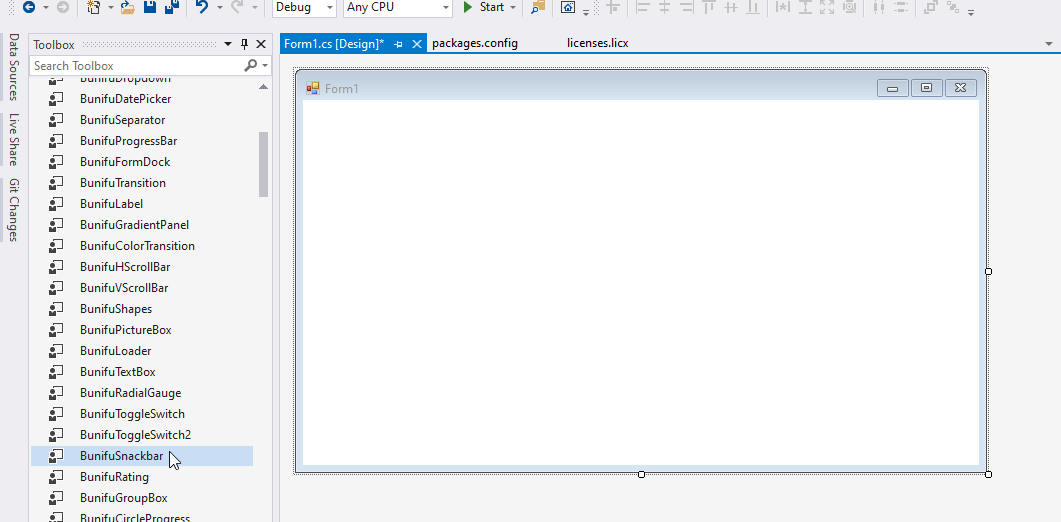1061x522 pixels.
Task: Click the Bring to Front icon
Action: click(931, 7)
